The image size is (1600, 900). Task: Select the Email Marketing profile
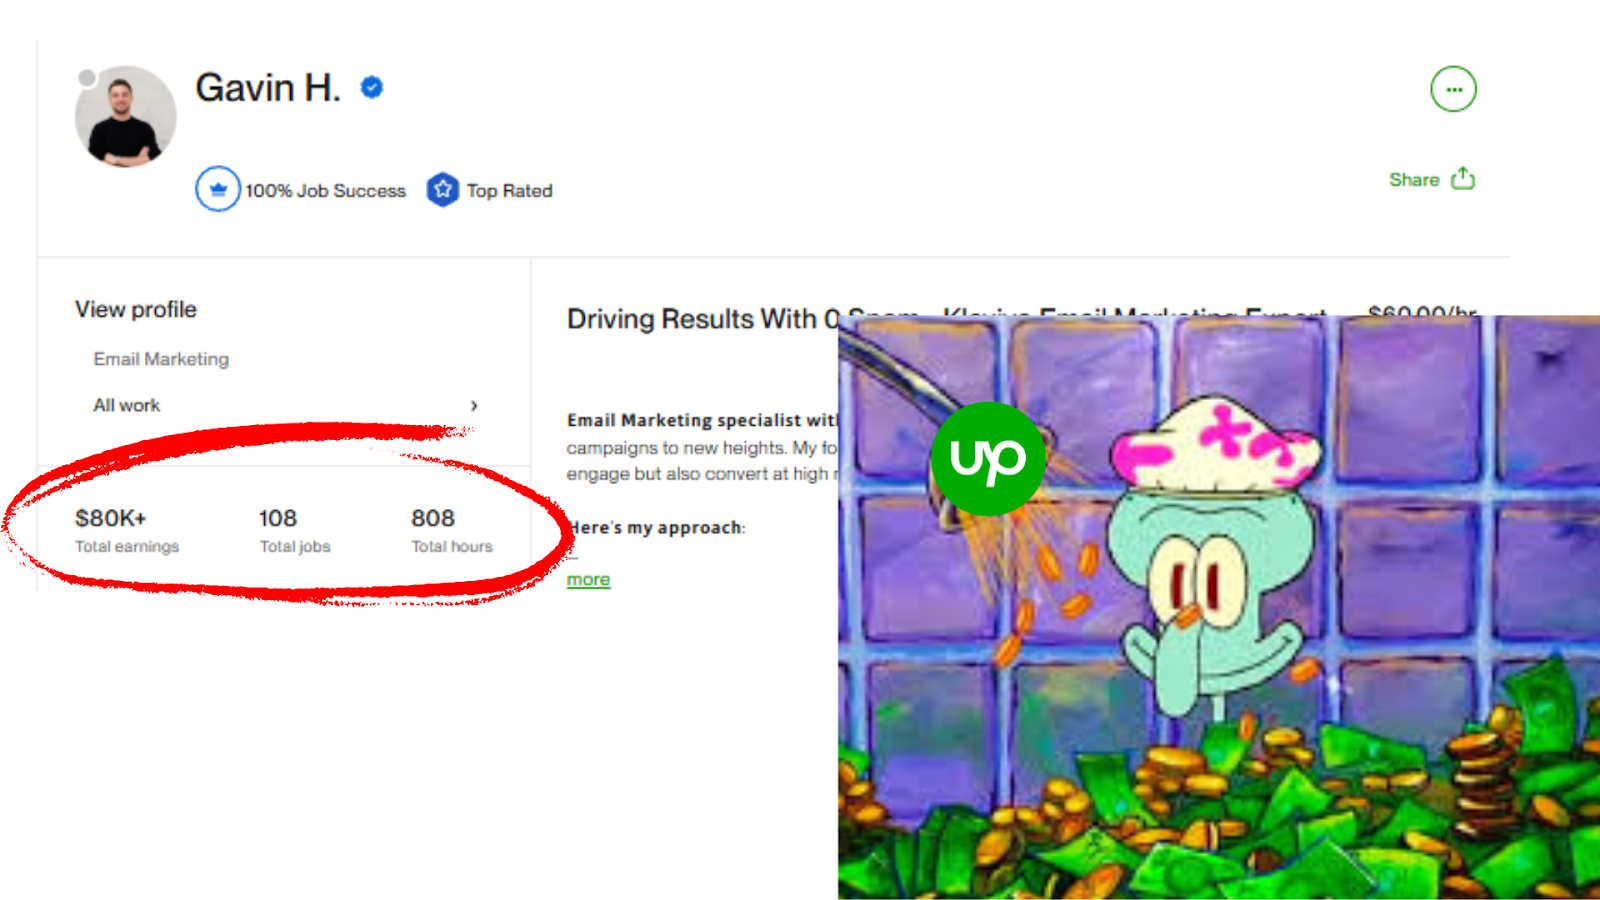161,359
